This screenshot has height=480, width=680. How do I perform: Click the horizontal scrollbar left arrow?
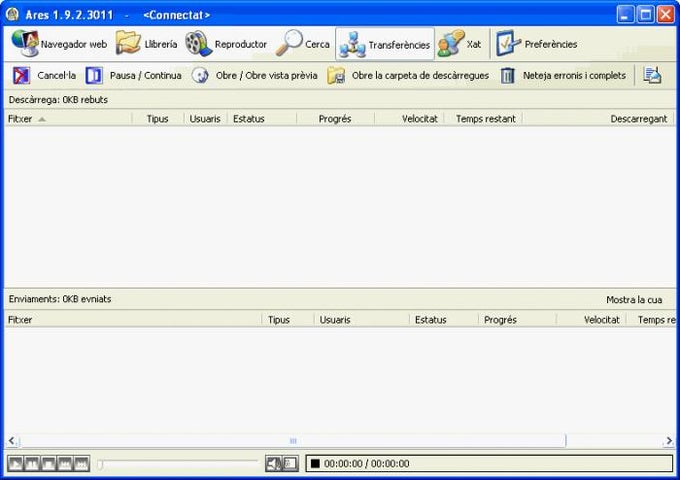12,441
